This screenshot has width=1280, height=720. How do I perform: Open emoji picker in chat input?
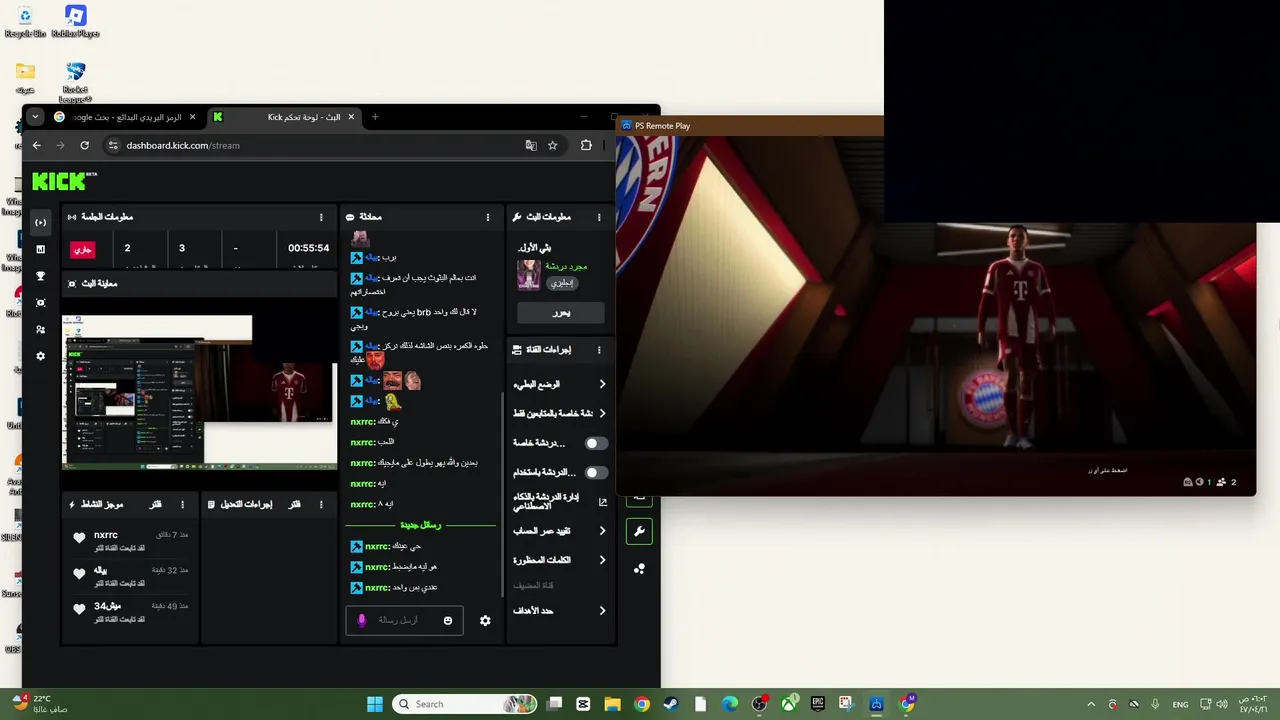pyautogui.click(x=448, y=620)
